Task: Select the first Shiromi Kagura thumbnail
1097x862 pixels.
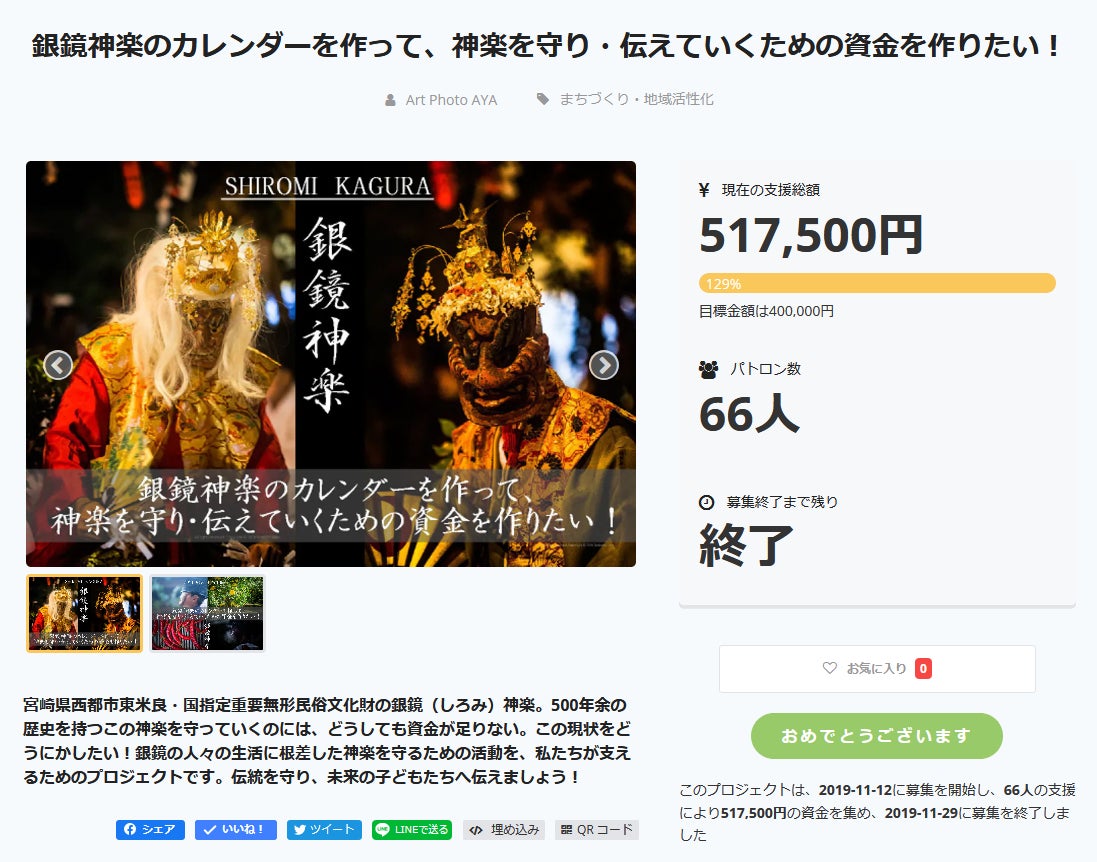Action: (x=85, y=614)
